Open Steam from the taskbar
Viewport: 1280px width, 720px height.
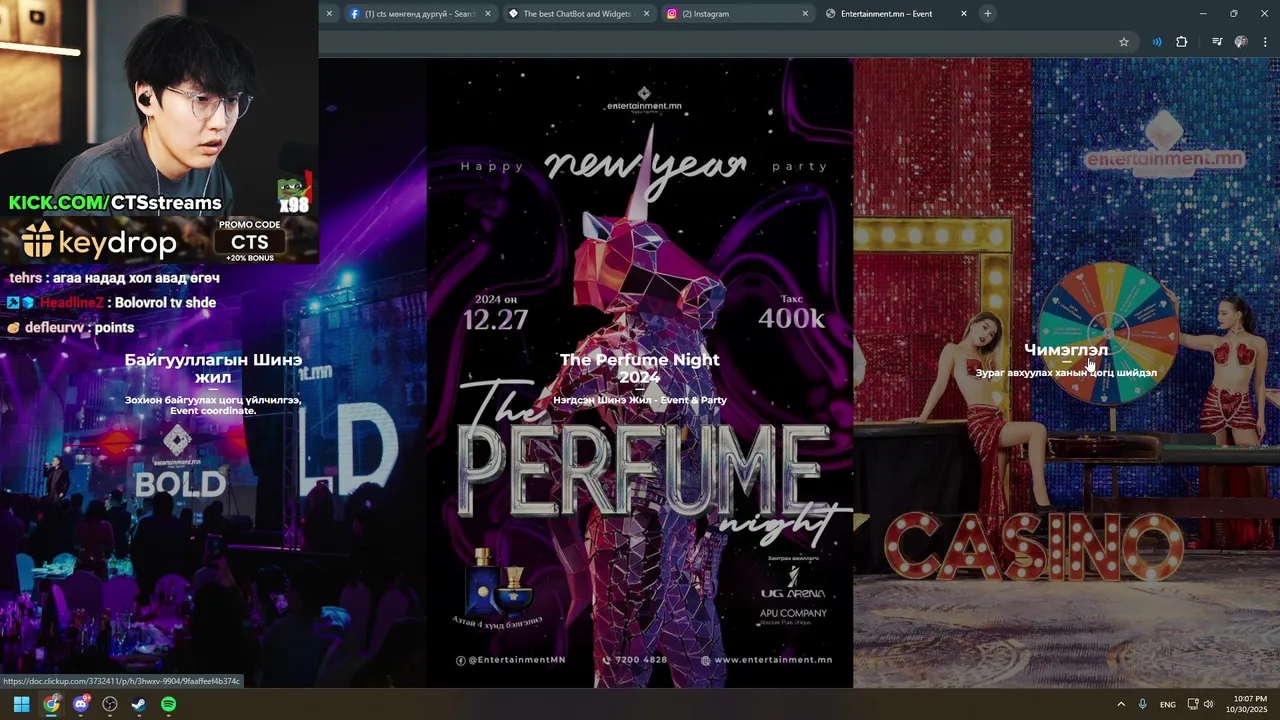coord(139,704)
